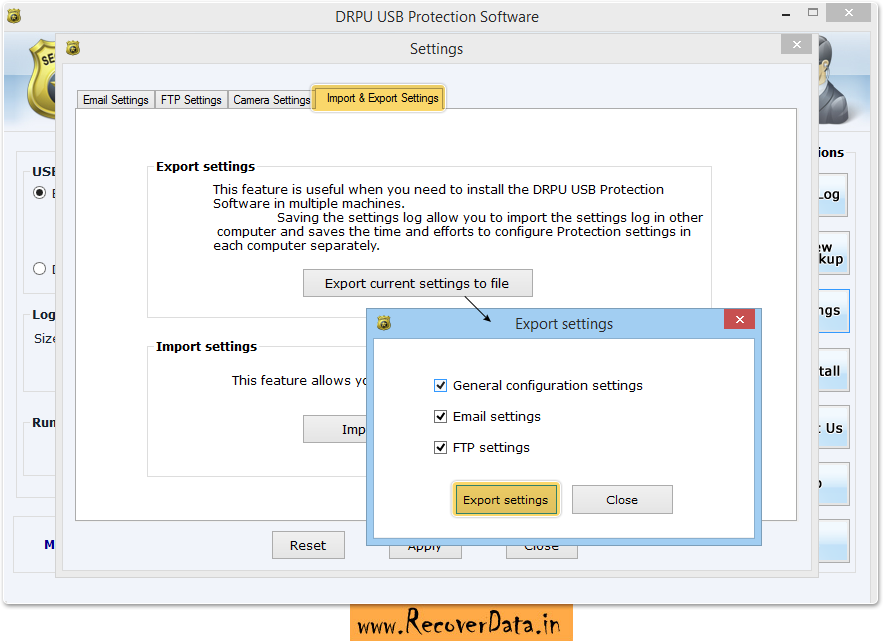This screenshot has width=883, height=641.
Task: Uncheck the Email settings checkbox
Action: point(440,416)
